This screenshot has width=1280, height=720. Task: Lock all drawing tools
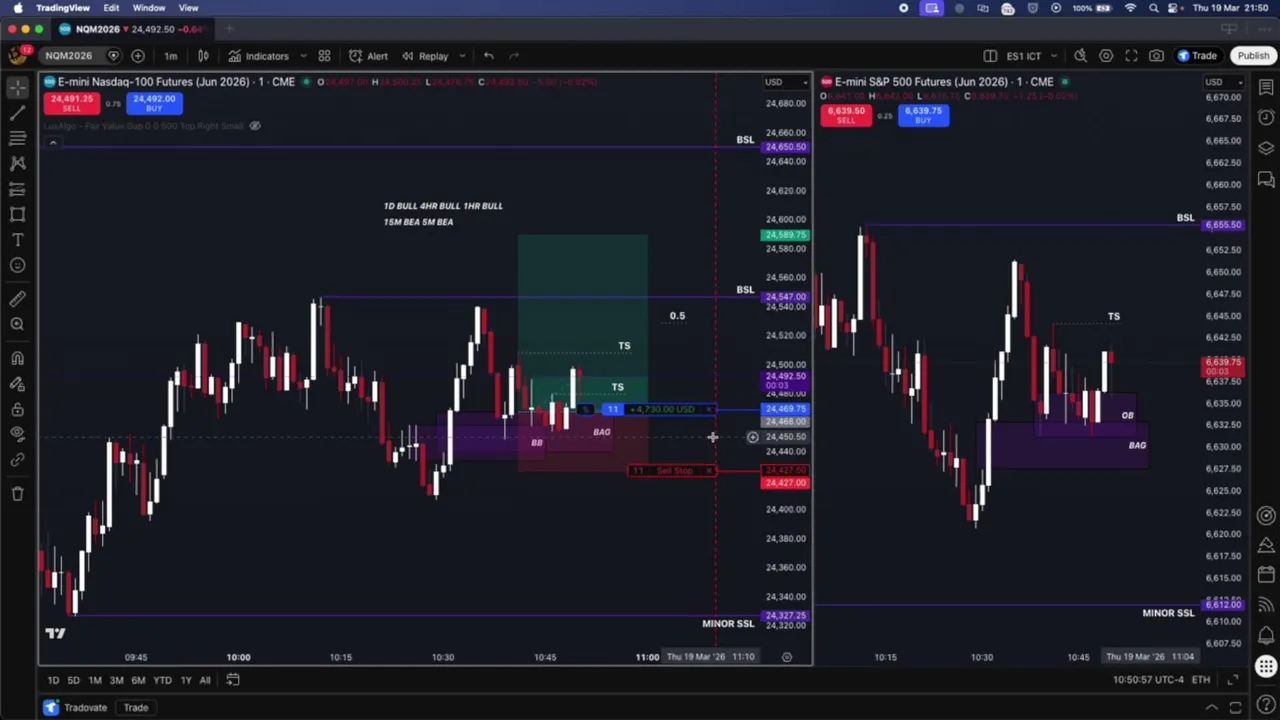tap(17, 409)
